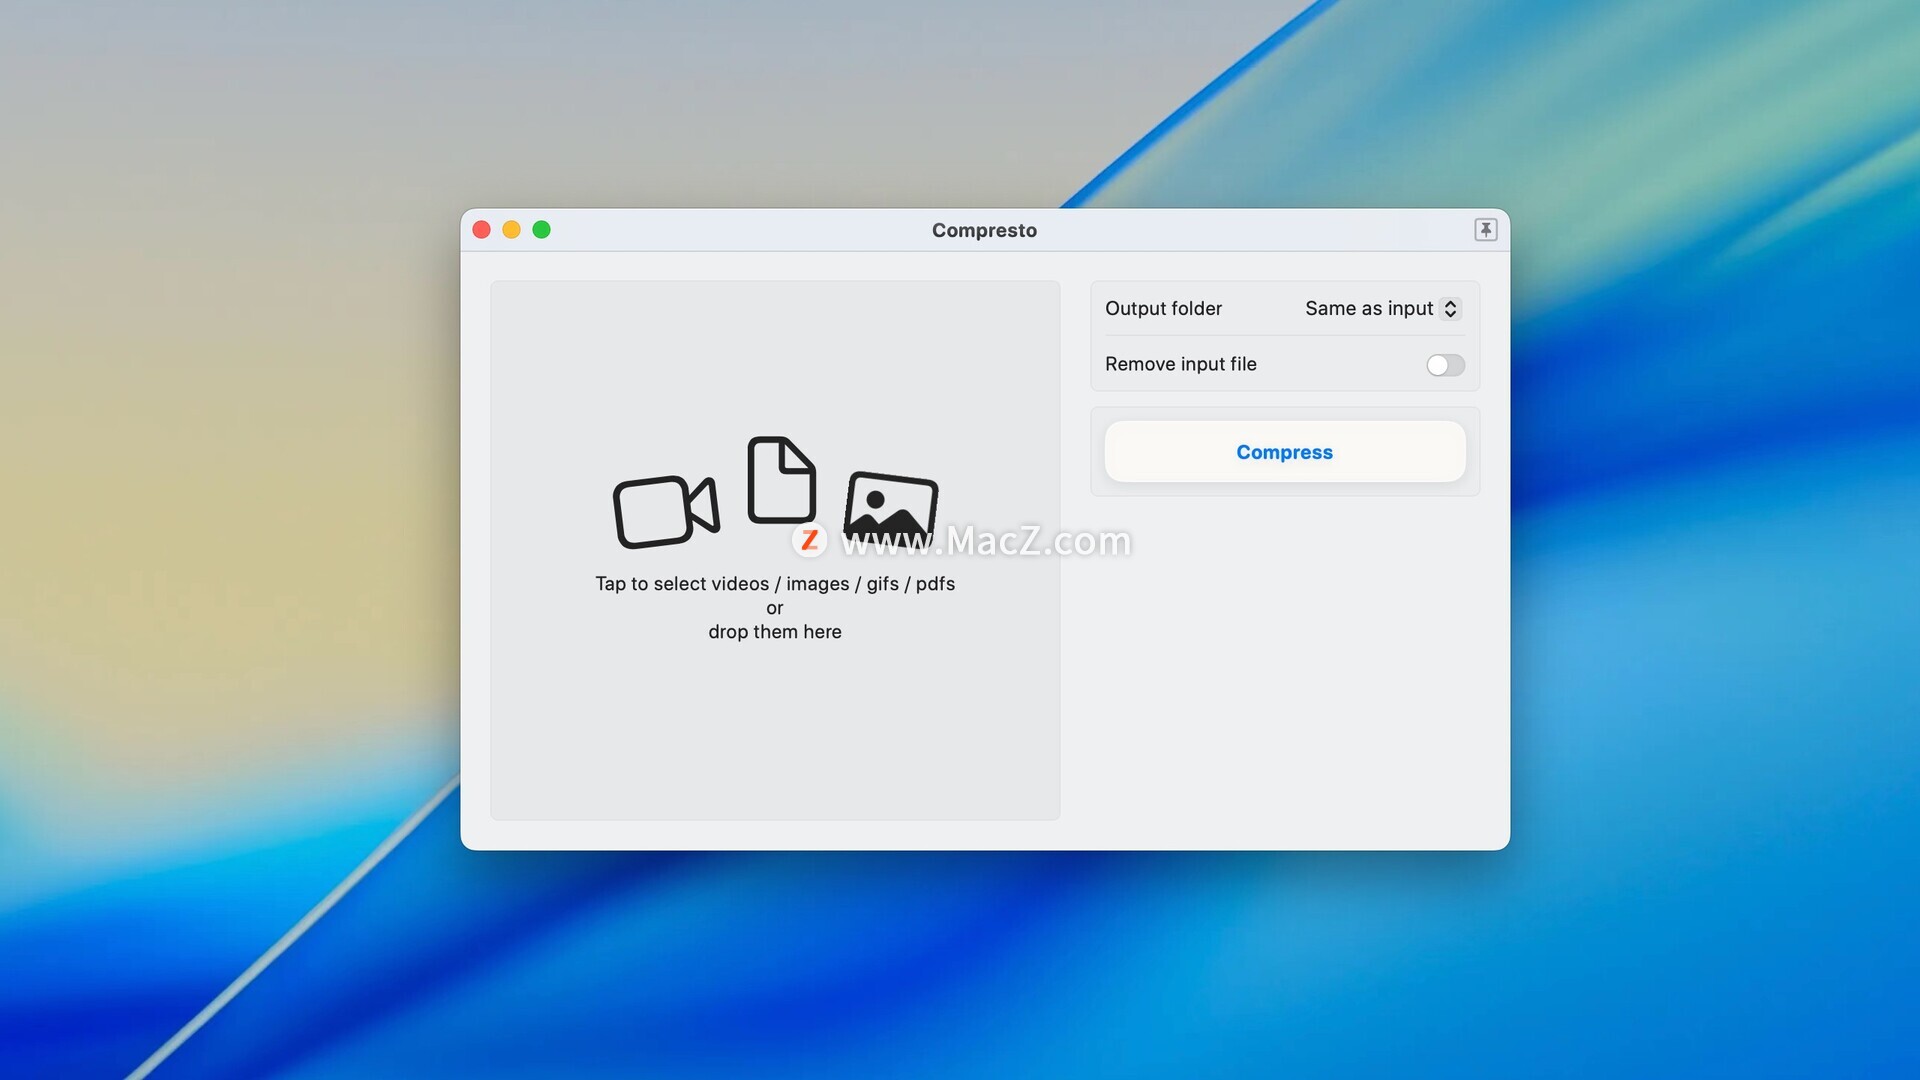Click the Remove input file label

(x=1180, y=364)
